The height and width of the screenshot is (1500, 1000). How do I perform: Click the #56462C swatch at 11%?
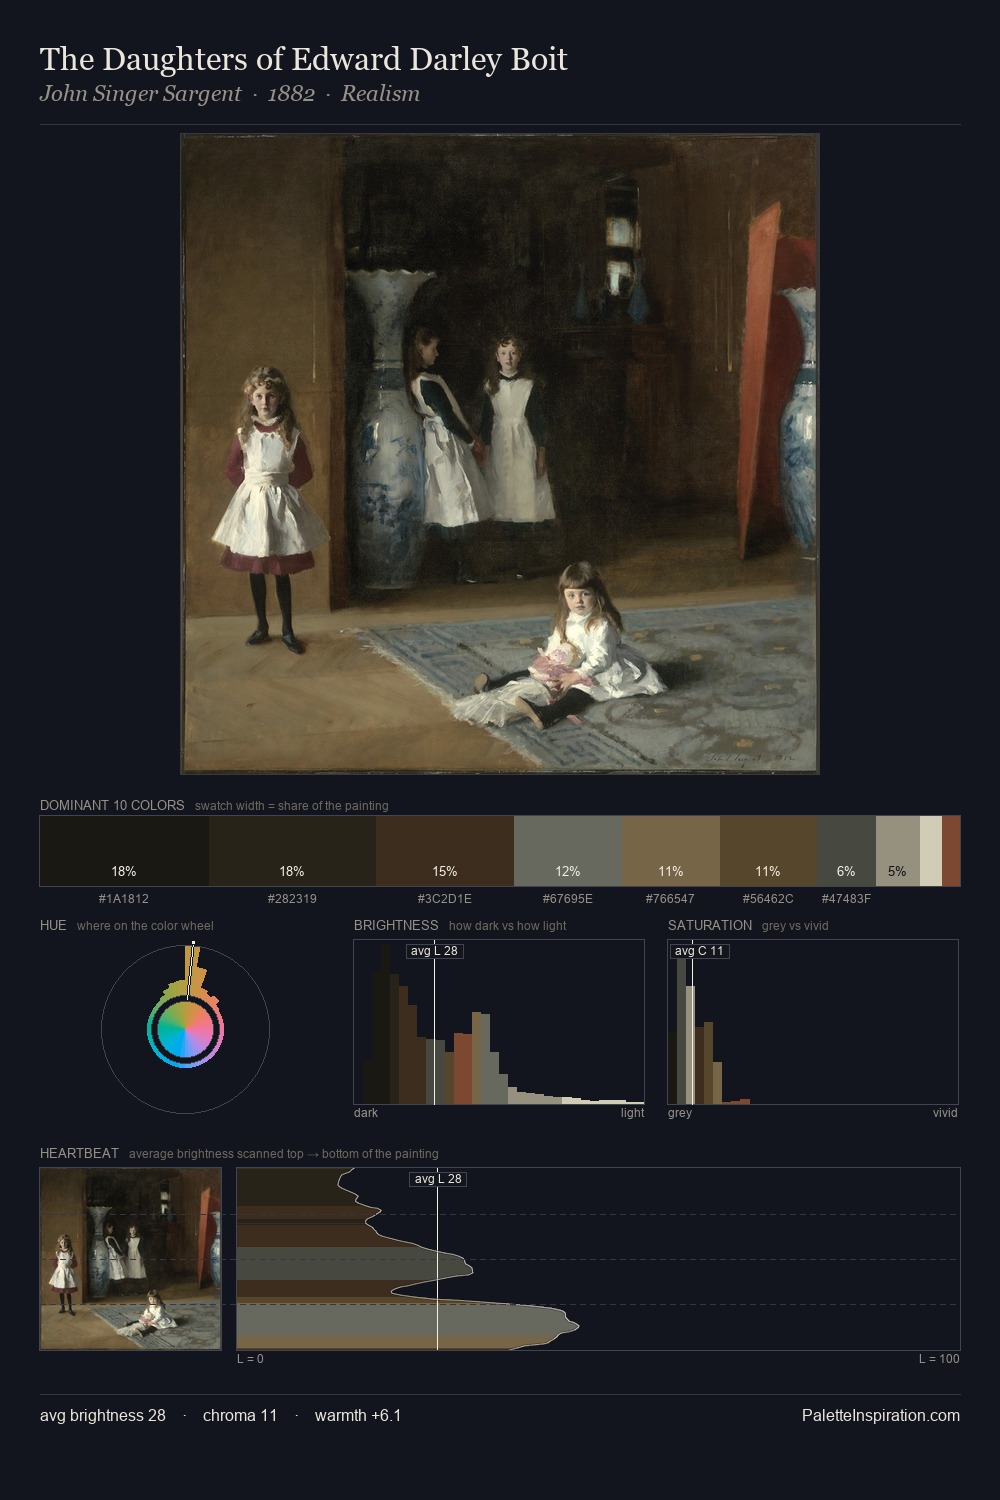point(768,851)
